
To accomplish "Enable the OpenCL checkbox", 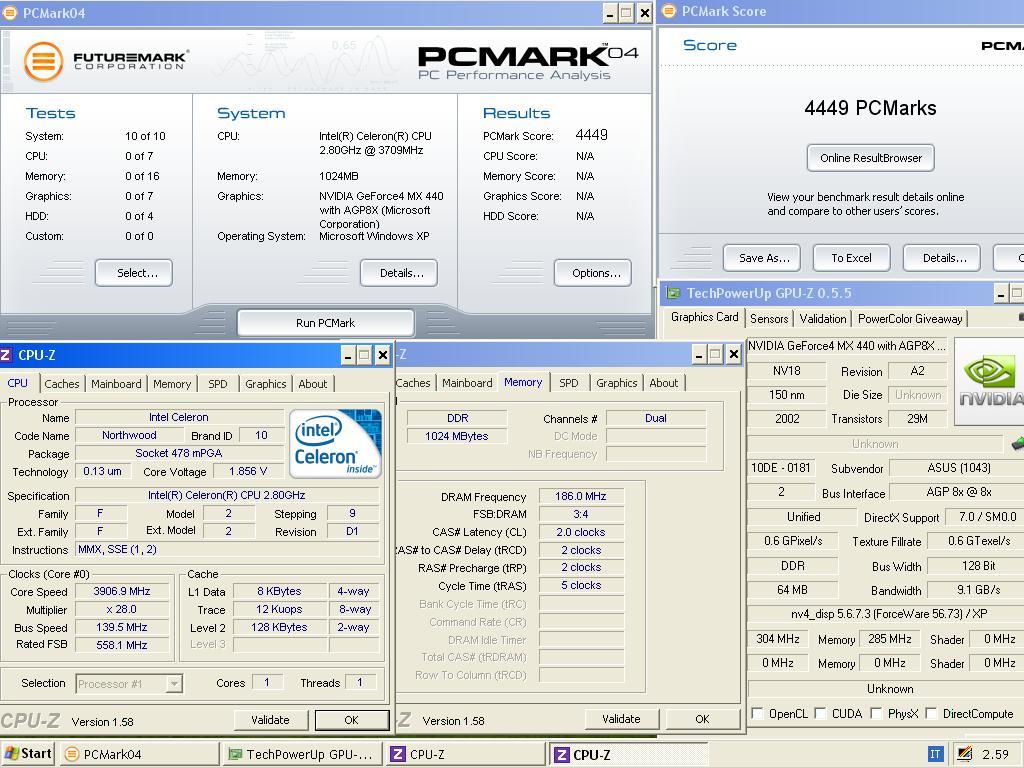I will [758, 713].
